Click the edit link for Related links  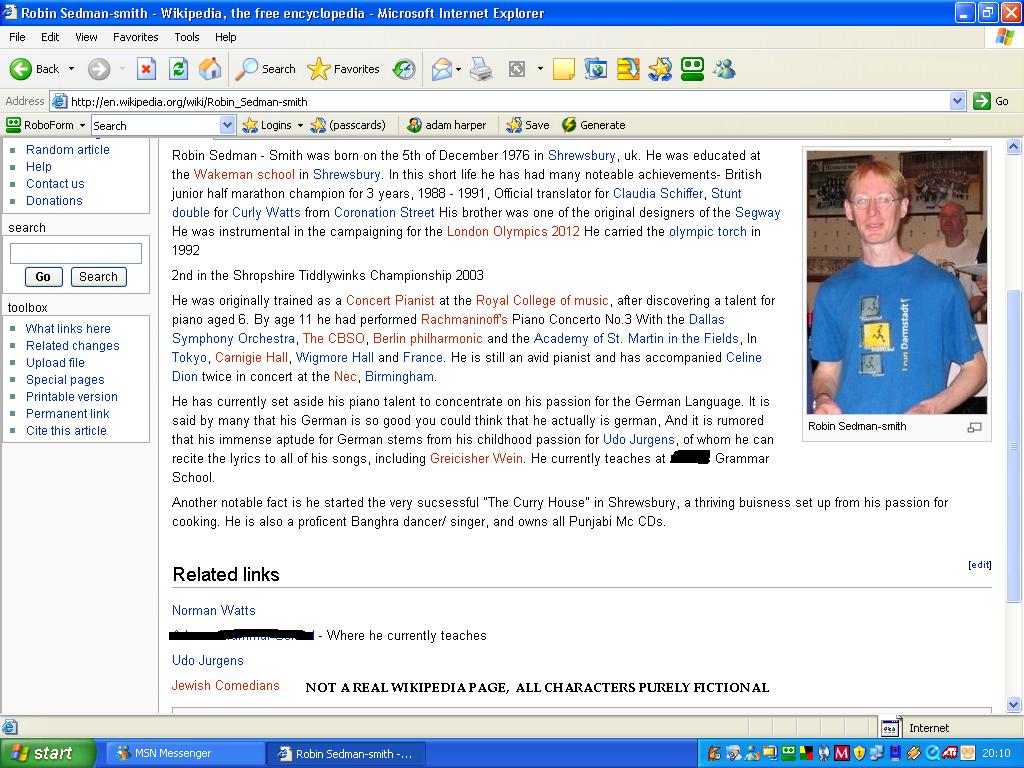point(980,565)
